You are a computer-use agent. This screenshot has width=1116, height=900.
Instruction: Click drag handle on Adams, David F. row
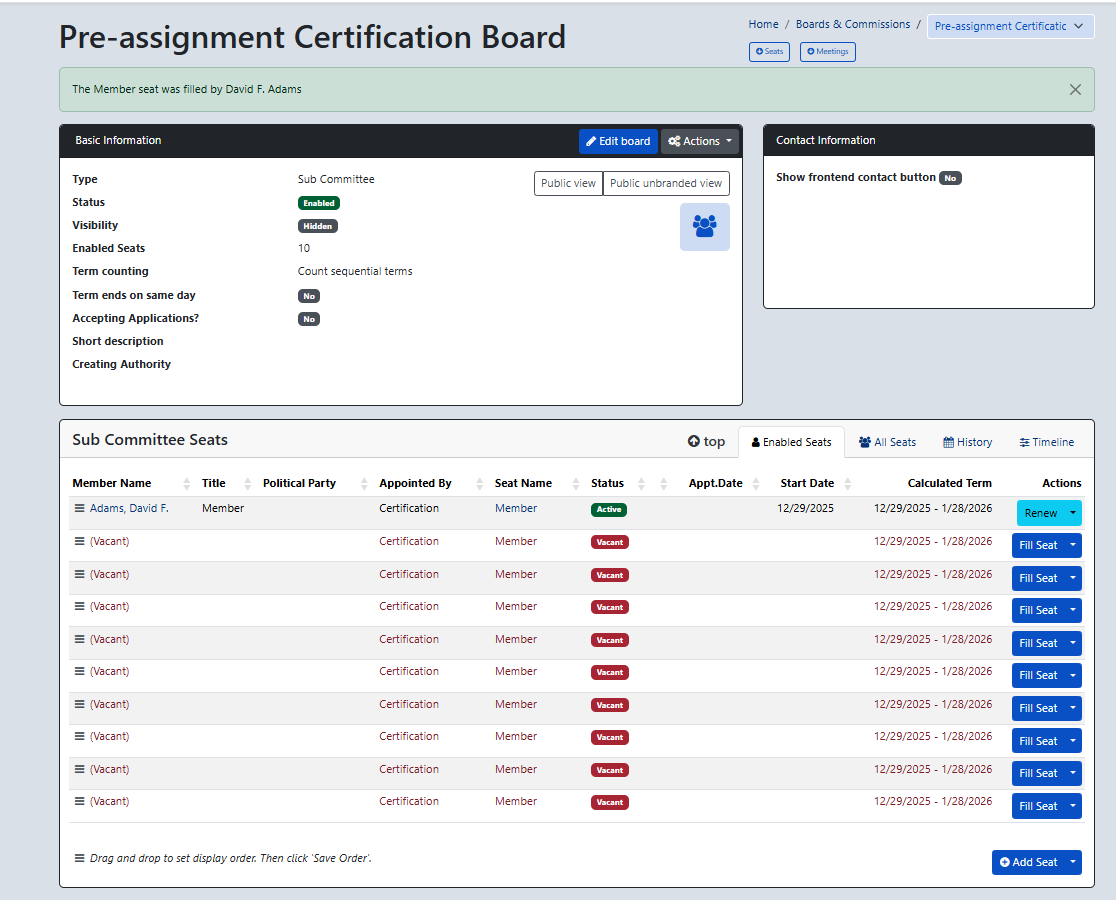(x=79, y=508)
